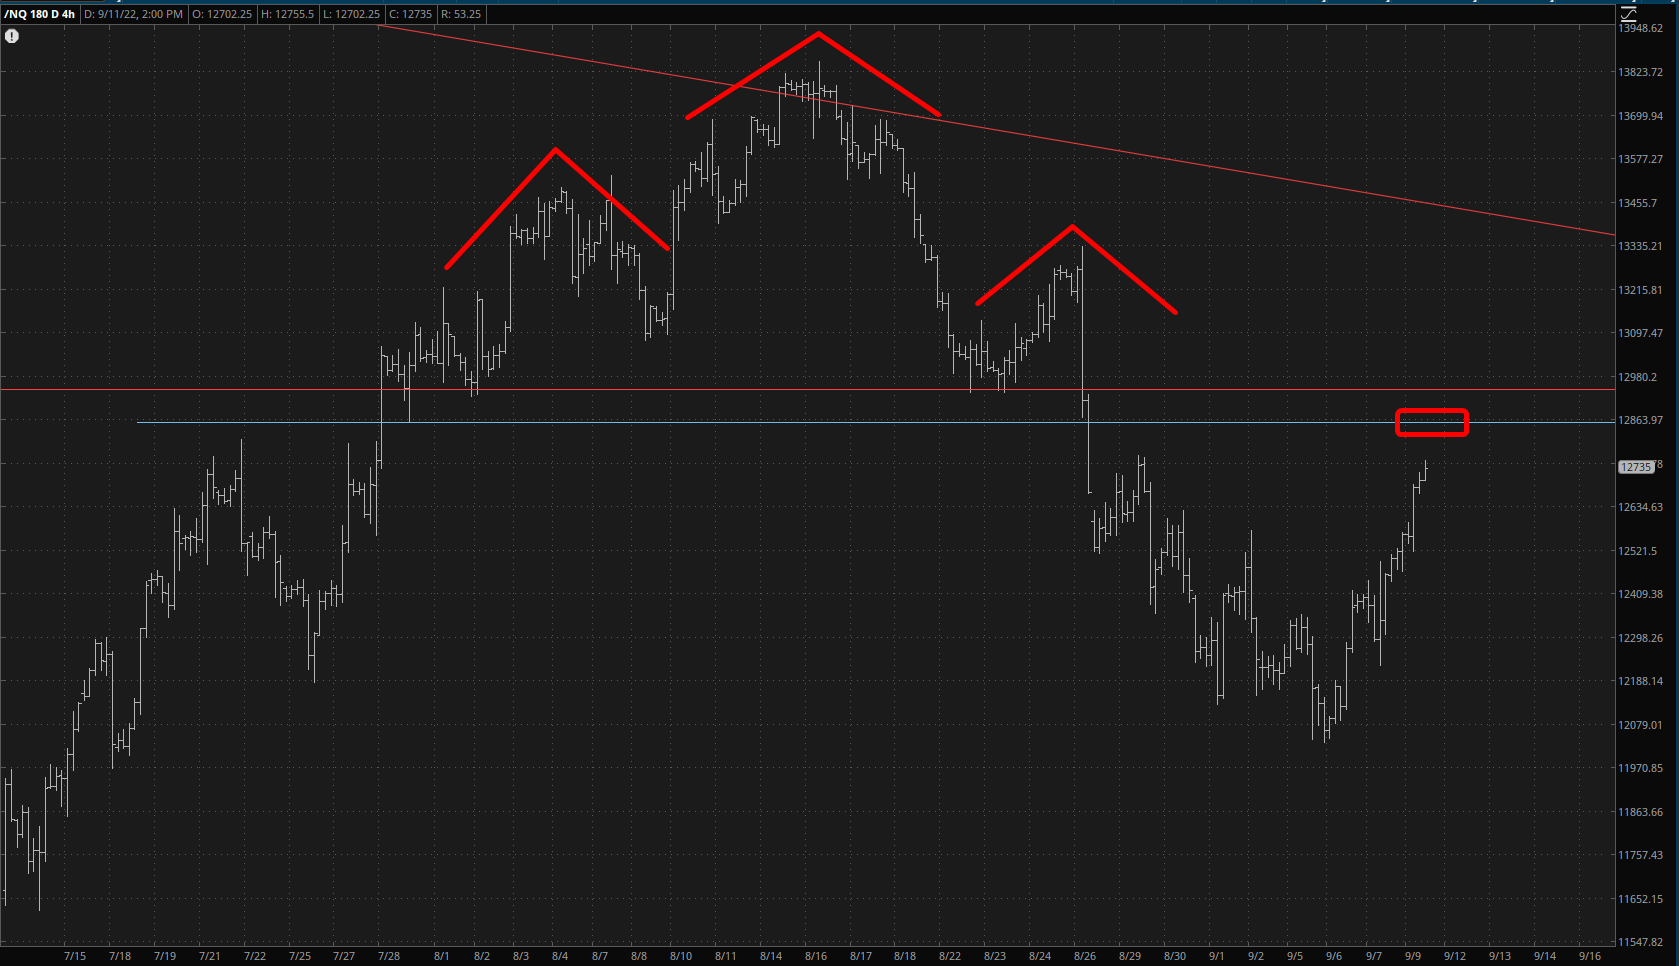This screenshot has width=1679, height=966.
Task: Select the date and time field in header
Action: pyautogui.click(x=134, y=14)
